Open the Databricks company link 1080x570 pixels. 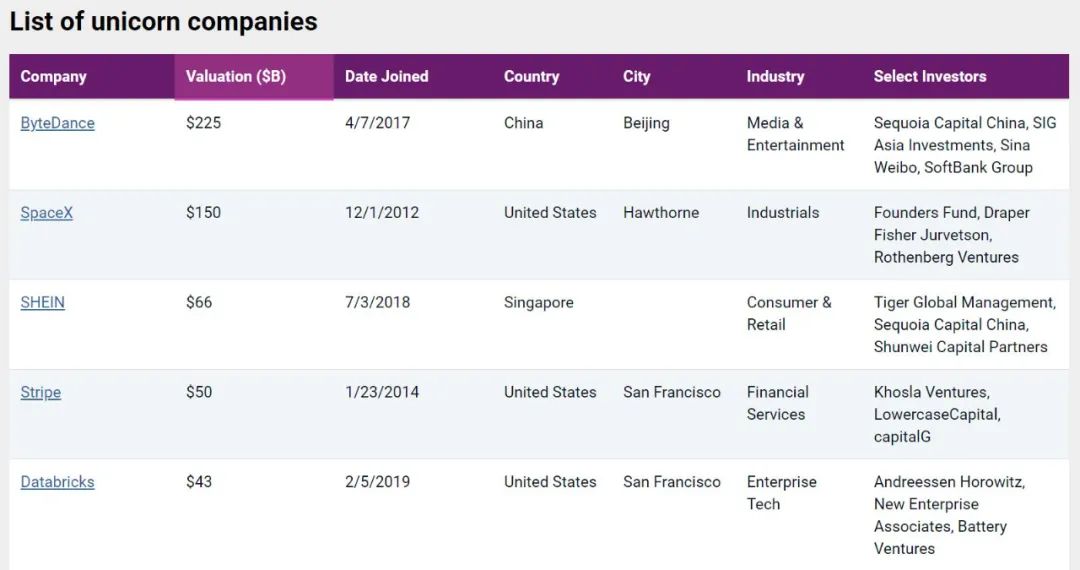pos(57,482)
